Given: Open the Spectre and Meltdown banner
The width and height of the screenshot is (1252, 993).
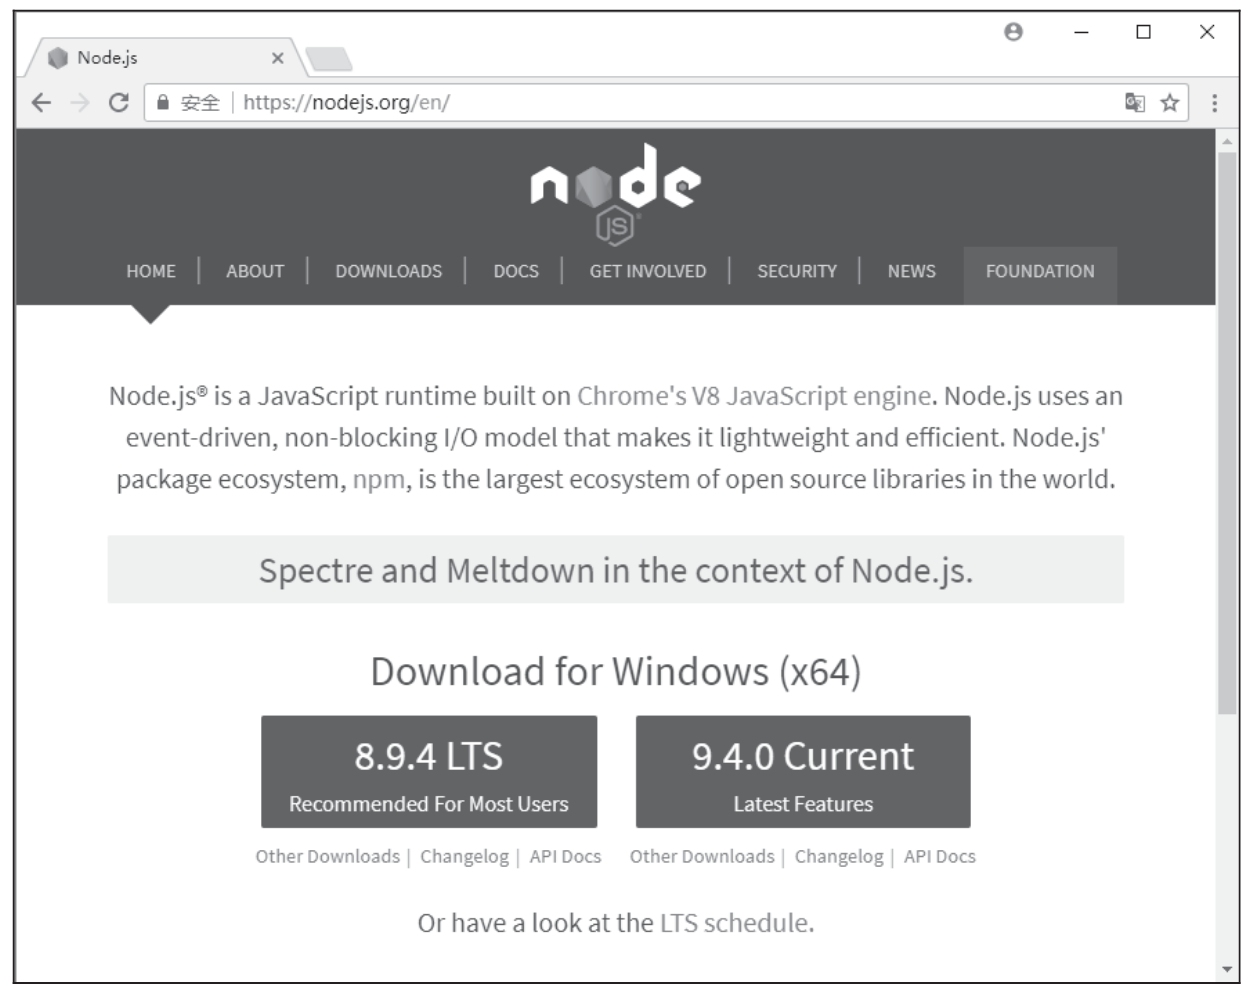Looking at the screenshot, I should click(x=616, y=570).
